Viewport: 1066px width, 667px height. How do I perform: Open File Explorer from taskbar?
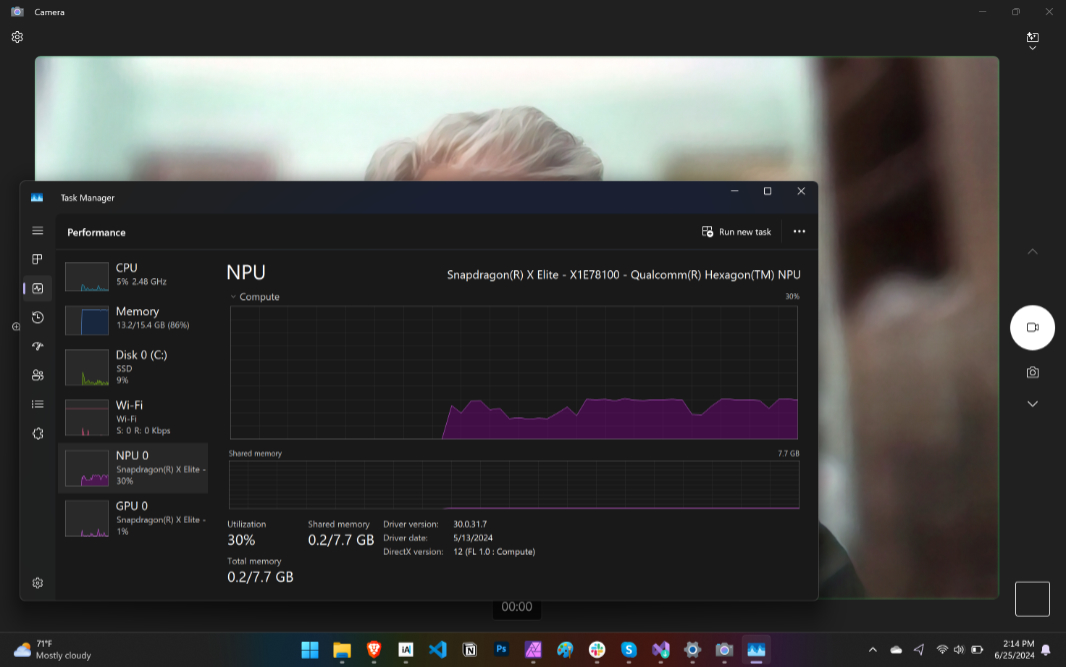point(342,650)
